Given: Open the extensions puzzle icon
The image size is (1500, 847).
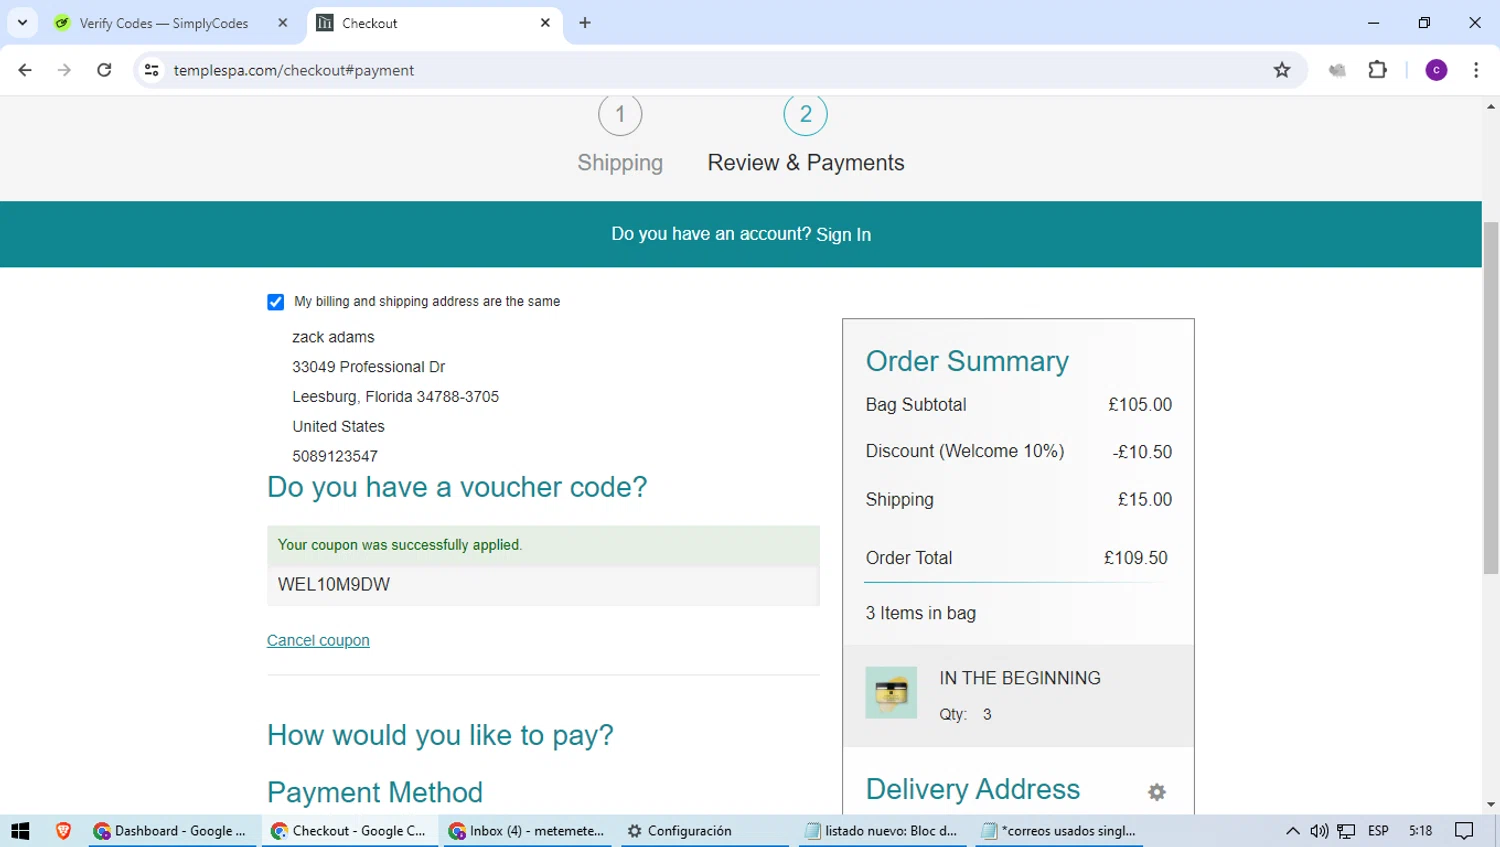Looking at the screenshot, I should (1378, 70).
